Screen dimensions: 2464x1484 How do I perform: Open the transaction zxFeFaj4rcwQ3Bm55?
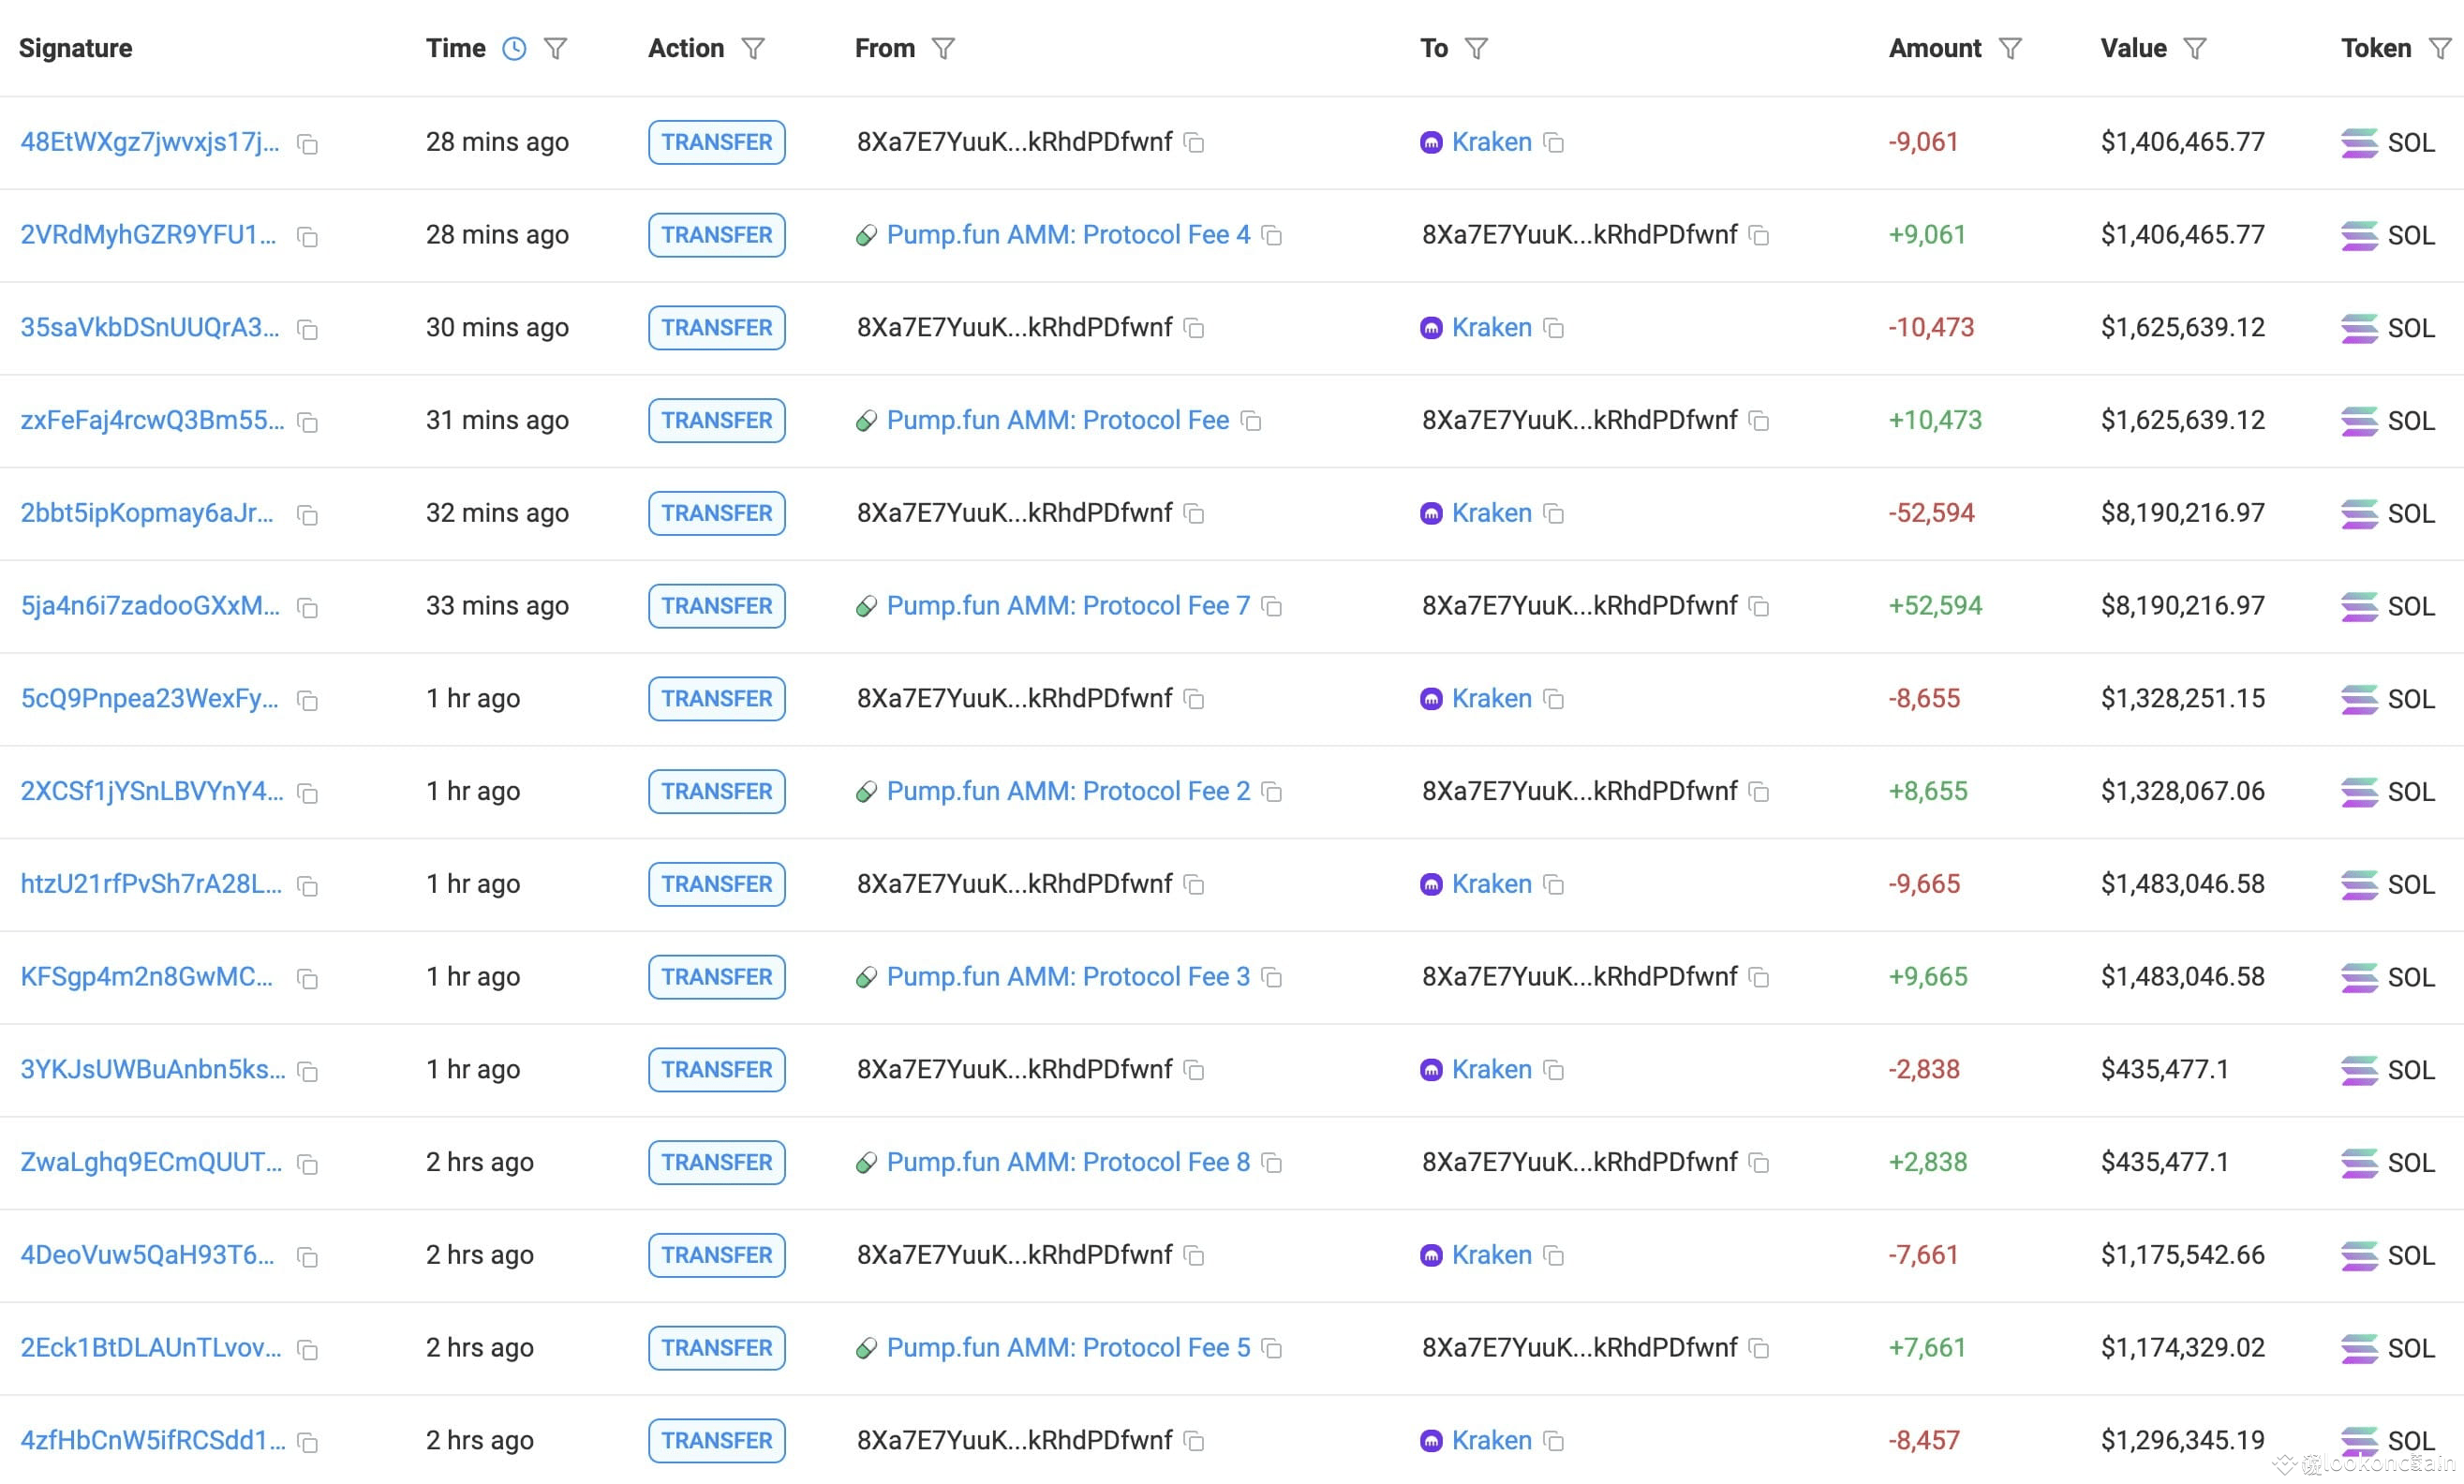click(x=152, y=420)
